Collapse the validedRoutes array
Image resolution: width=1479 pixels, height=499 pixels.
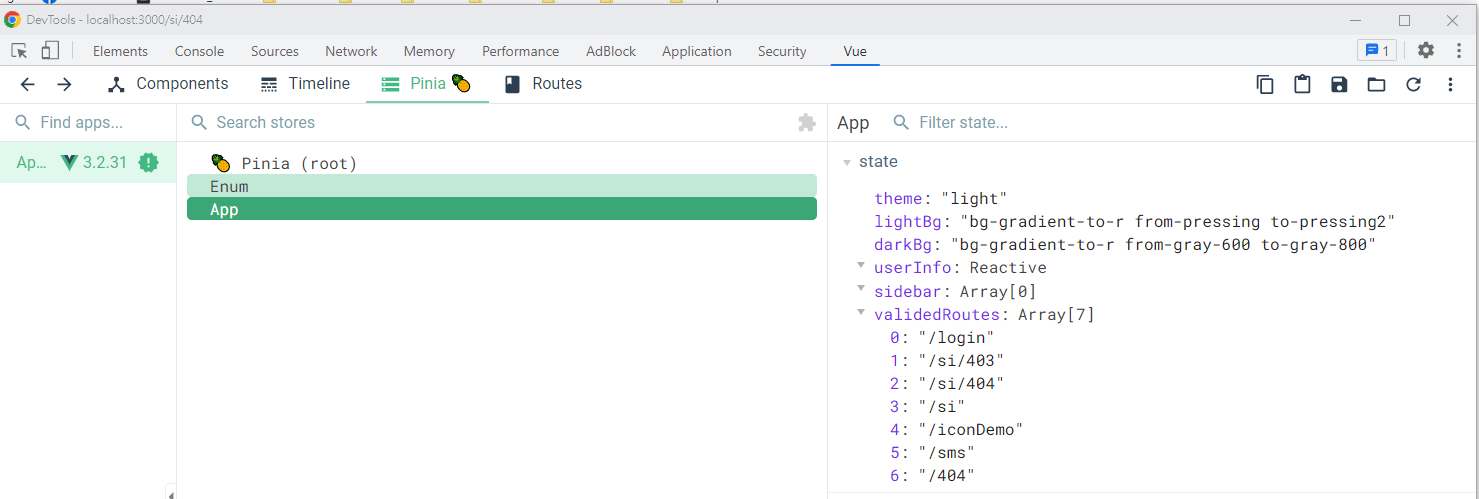860,312
